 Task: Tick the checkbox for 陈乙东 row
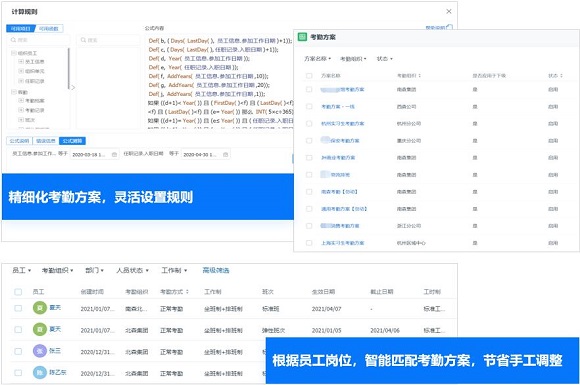pos(18,372)
